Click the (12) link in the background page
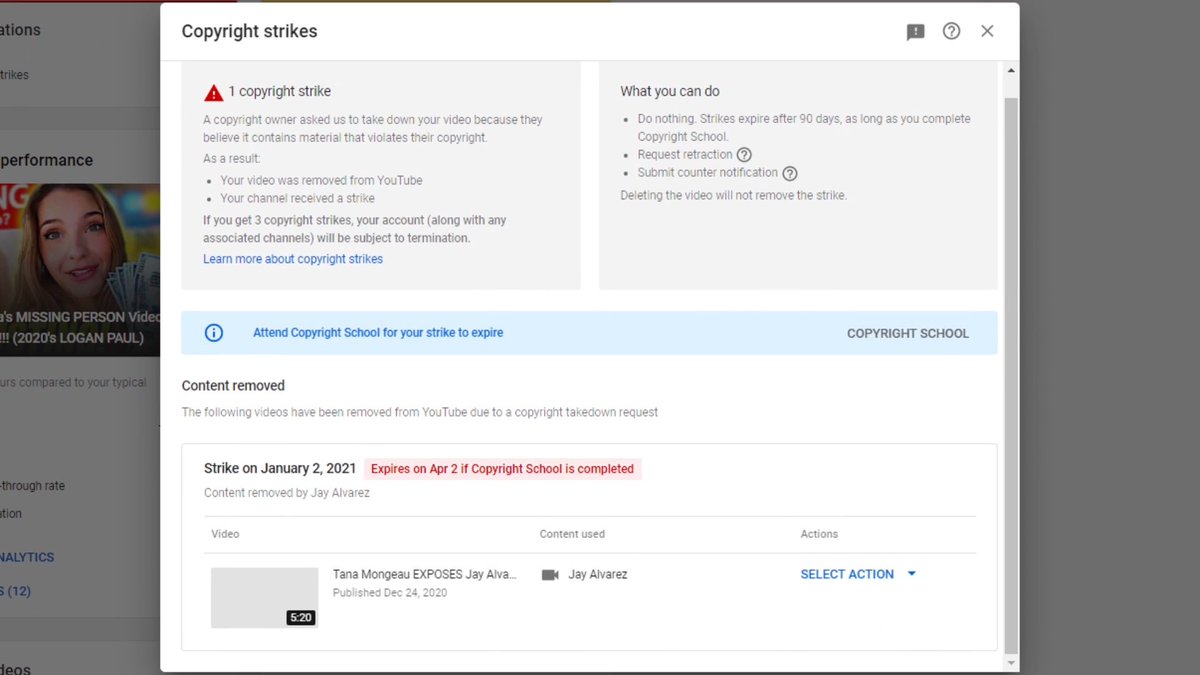Image resolution: width=1200 pixels, height=675 pixels. click(15, 591)
